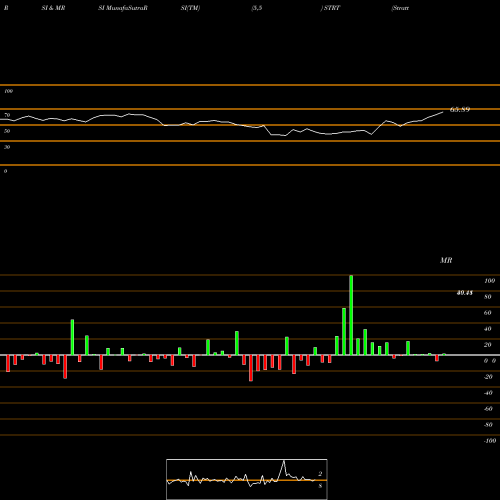Click the RSI current value label 65.89
Viewport: 500px width, 500px height.
(460, 109)
